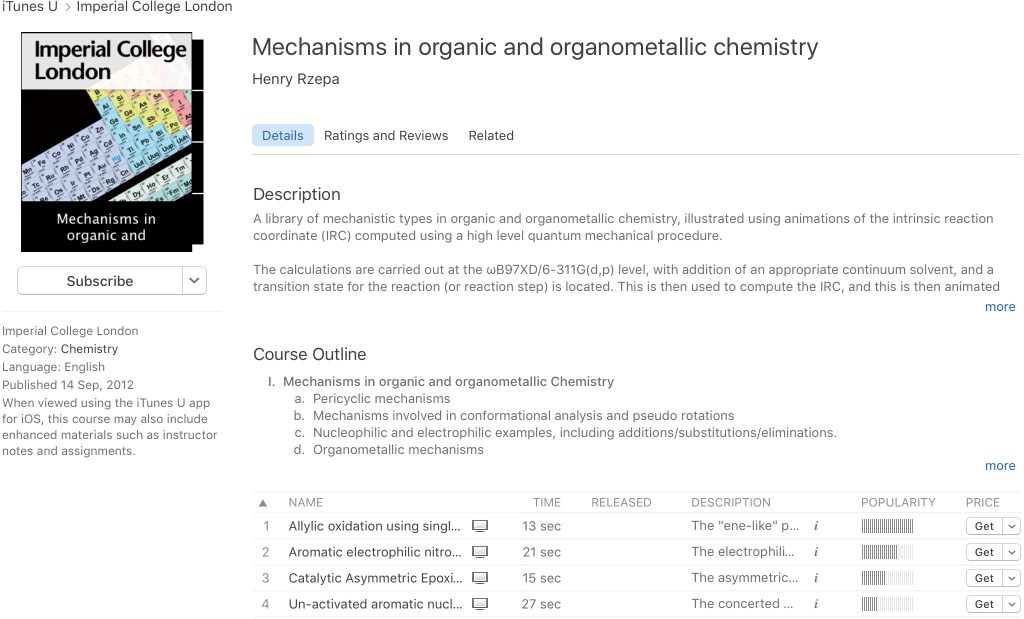Sort list by the ascending arrow column
The image size is (1024, 619).
(263, 503)
